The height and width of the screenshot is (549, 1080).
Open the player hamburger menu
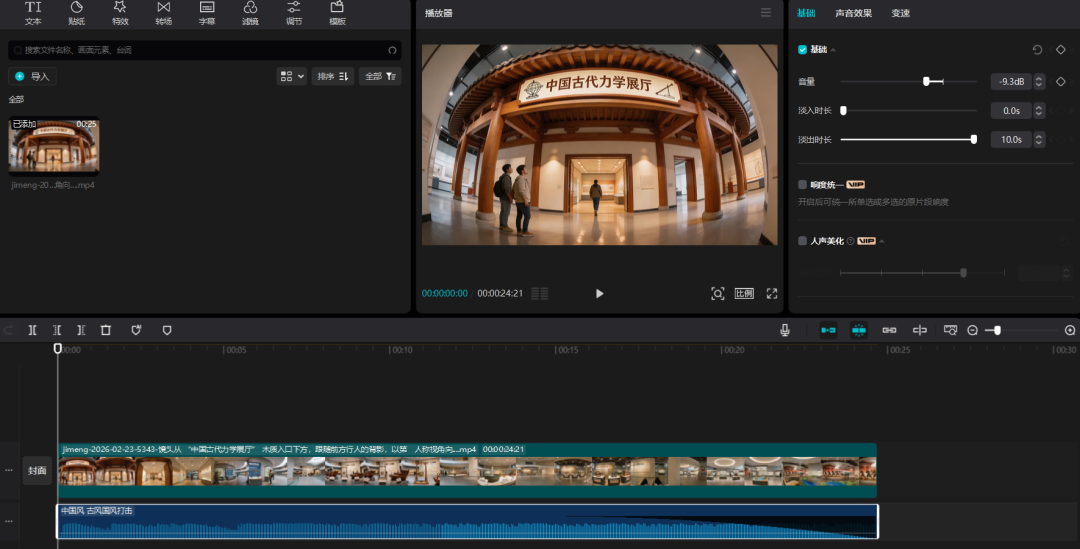click(x=766, y=13)
